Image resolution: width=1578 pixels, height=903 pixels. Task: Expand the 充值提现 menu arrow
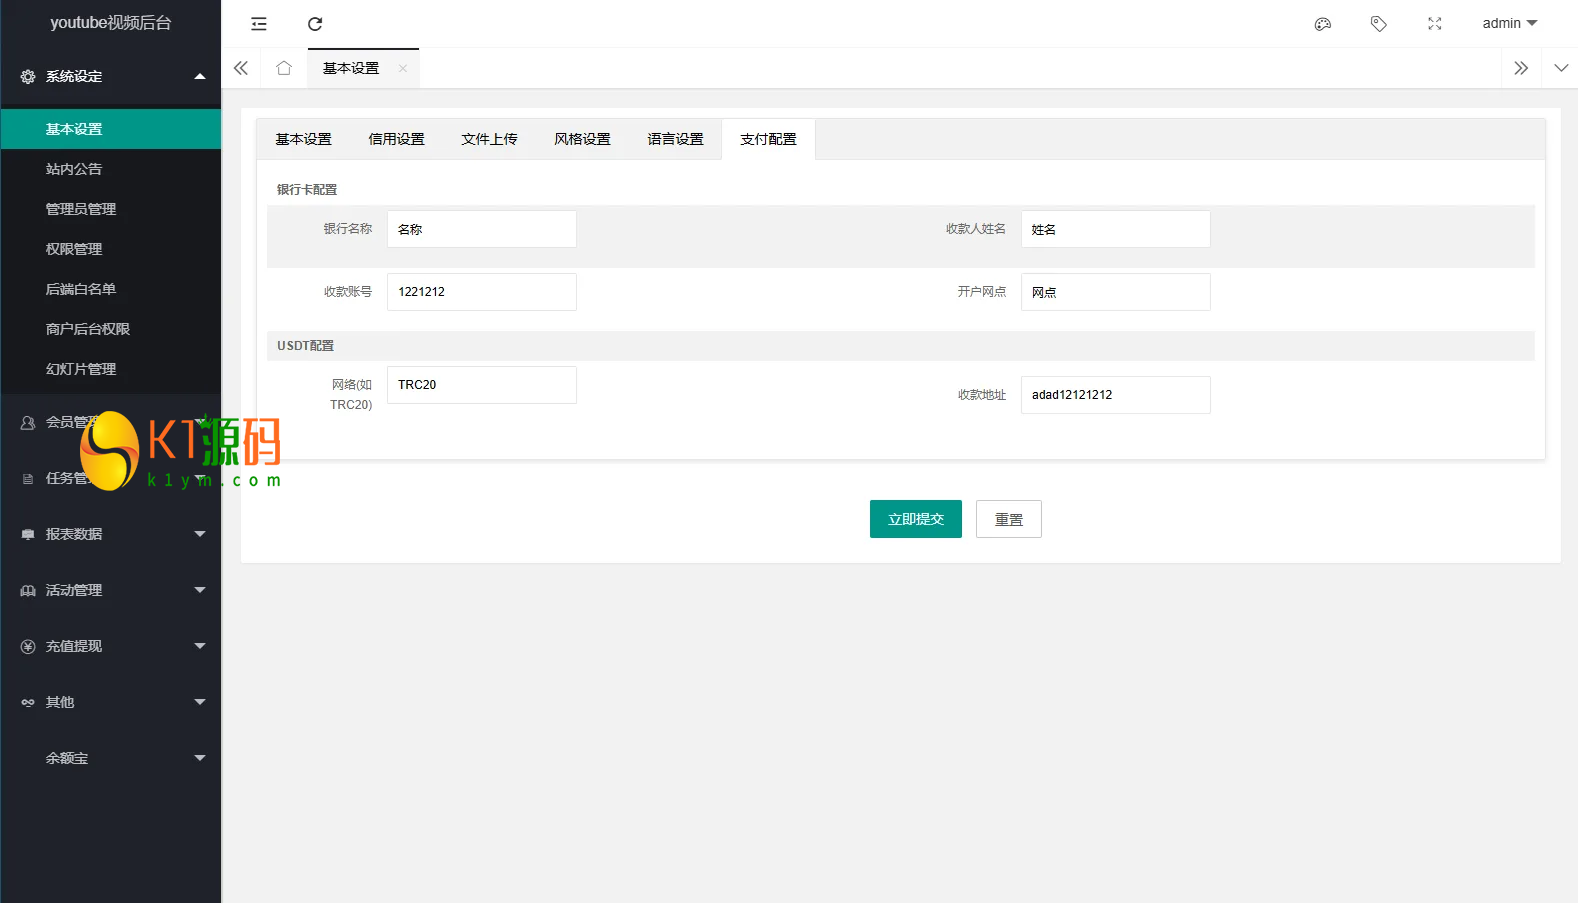(200, 646)
